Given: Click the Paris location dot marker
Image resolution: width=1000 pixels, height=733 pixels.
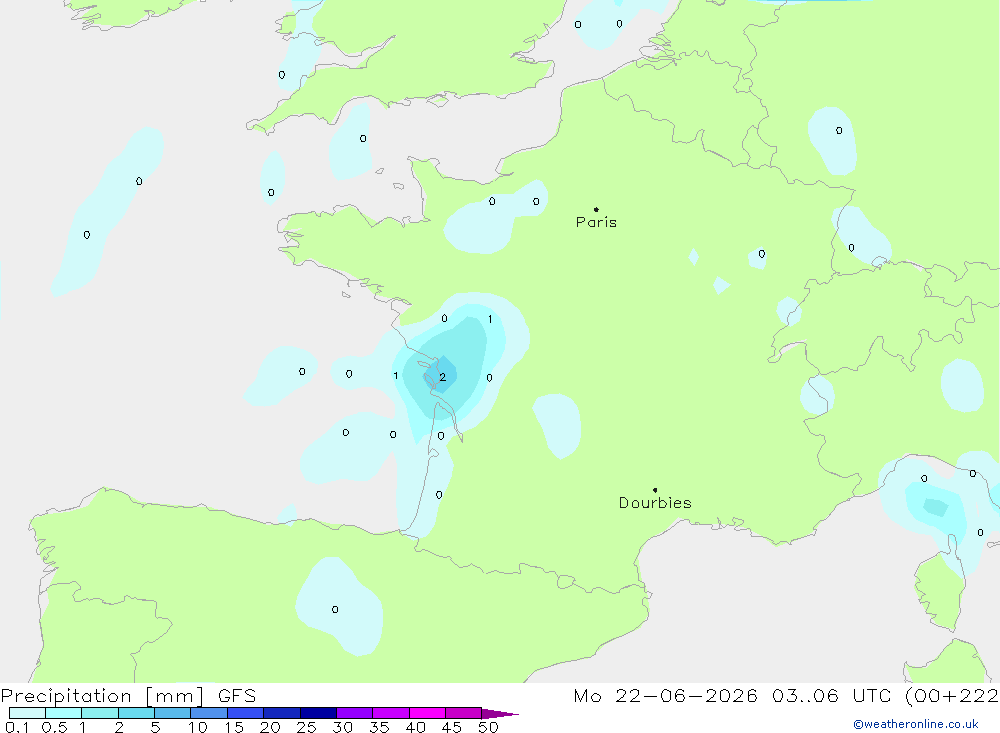Looking at the screenshot, I should point(596,209).
